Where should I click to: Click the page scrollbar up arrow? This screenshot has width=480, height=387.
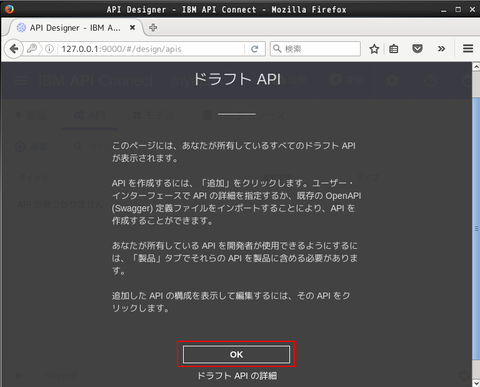coord(476,67)
